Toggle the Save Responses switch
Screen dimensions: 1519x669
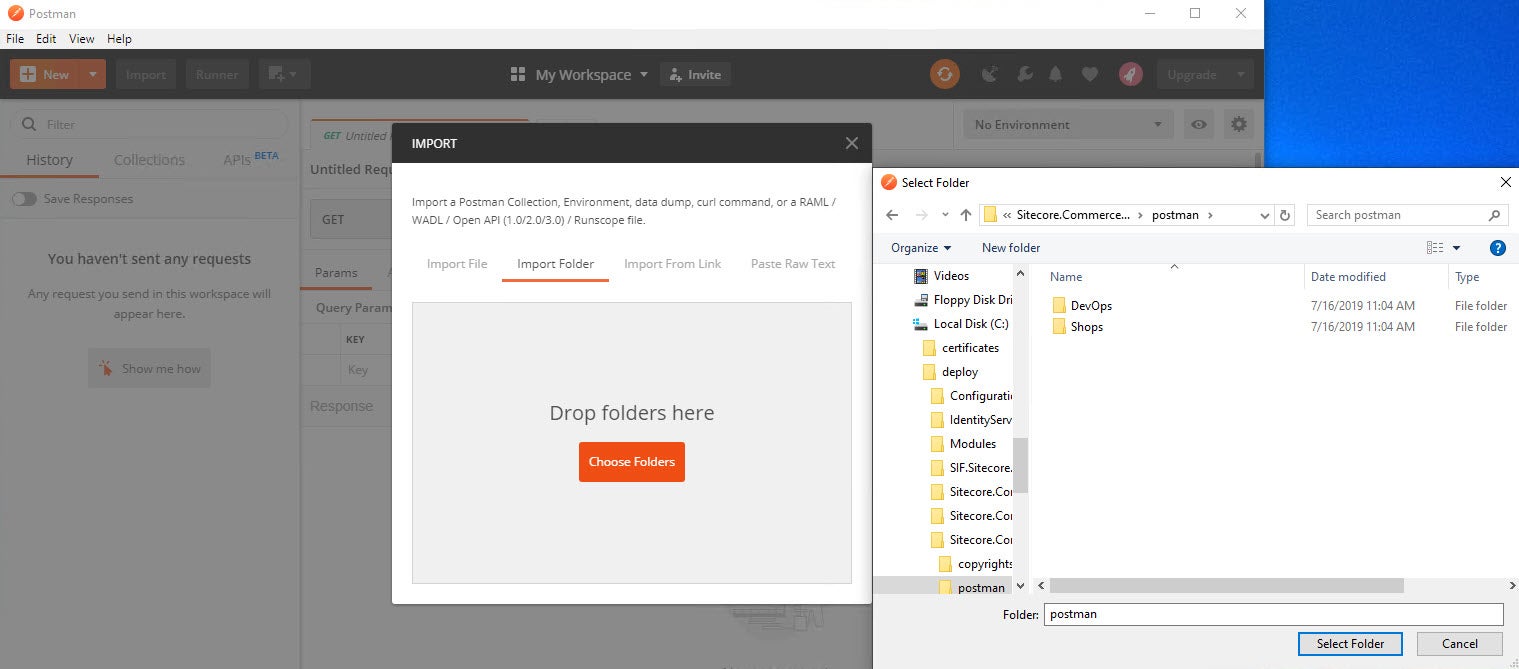tap(24, 199)
